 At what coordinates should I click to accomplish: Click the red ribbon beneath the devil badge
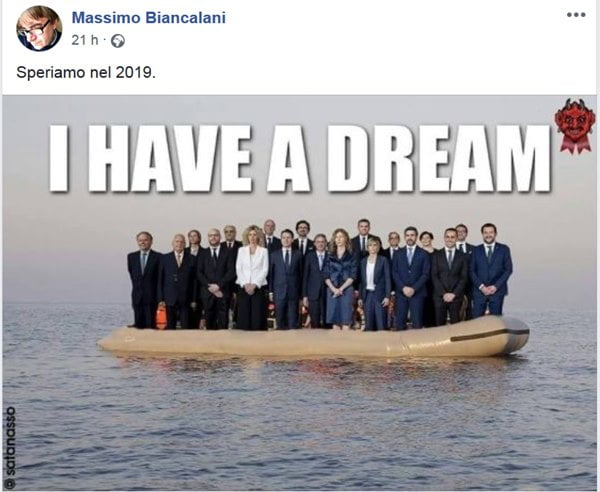576,143
